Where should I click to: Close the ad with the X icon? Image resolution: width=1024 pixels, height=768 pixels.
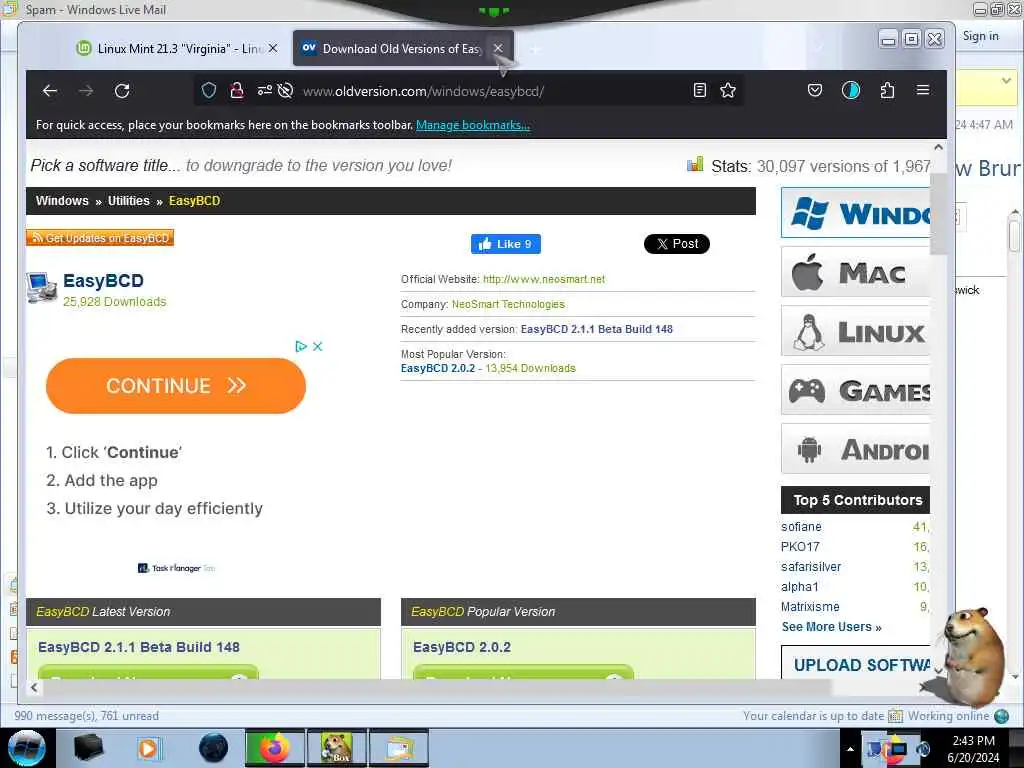tap(317, 346)
